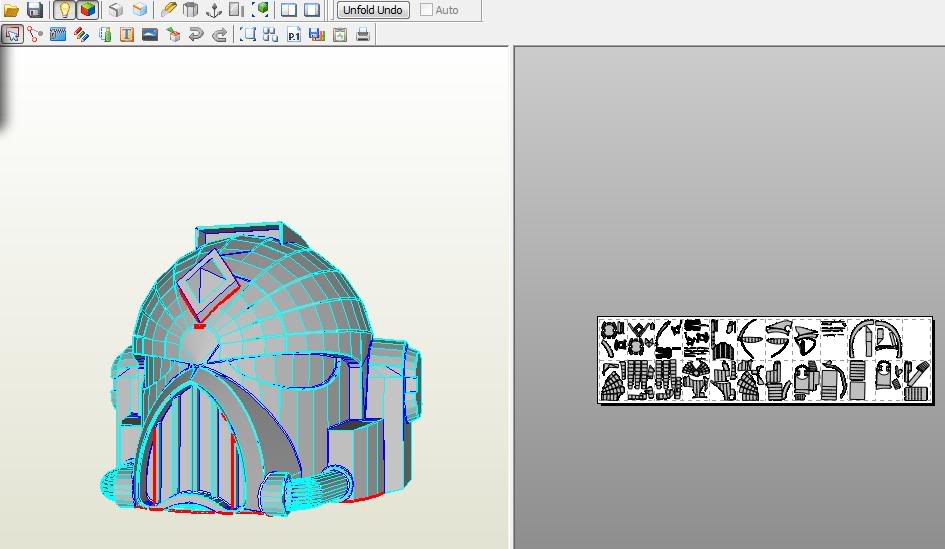Image resolution: width=945 pixels, height=549 pixels.
Task: Click the color pencils edge color icon
Action: click(x=81, y=35)
